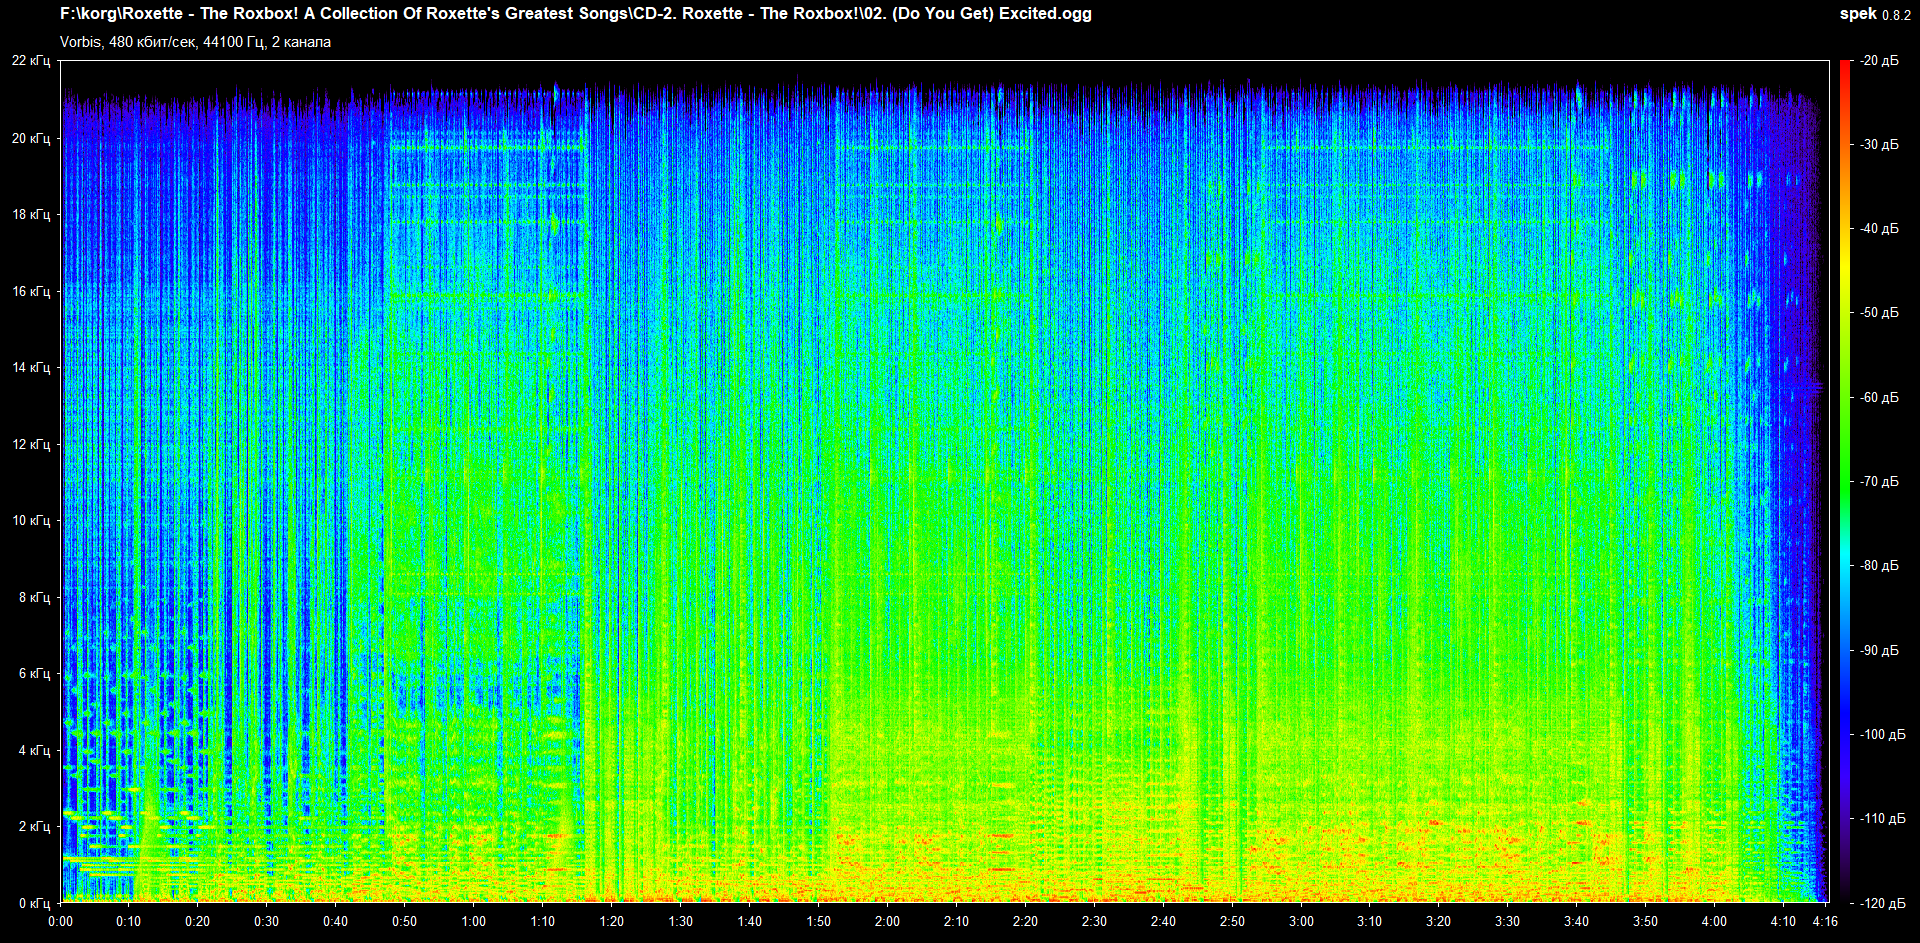This screenshot has height=943, width=1920.
Task: Click the file path title text
Action: point(575,14)
